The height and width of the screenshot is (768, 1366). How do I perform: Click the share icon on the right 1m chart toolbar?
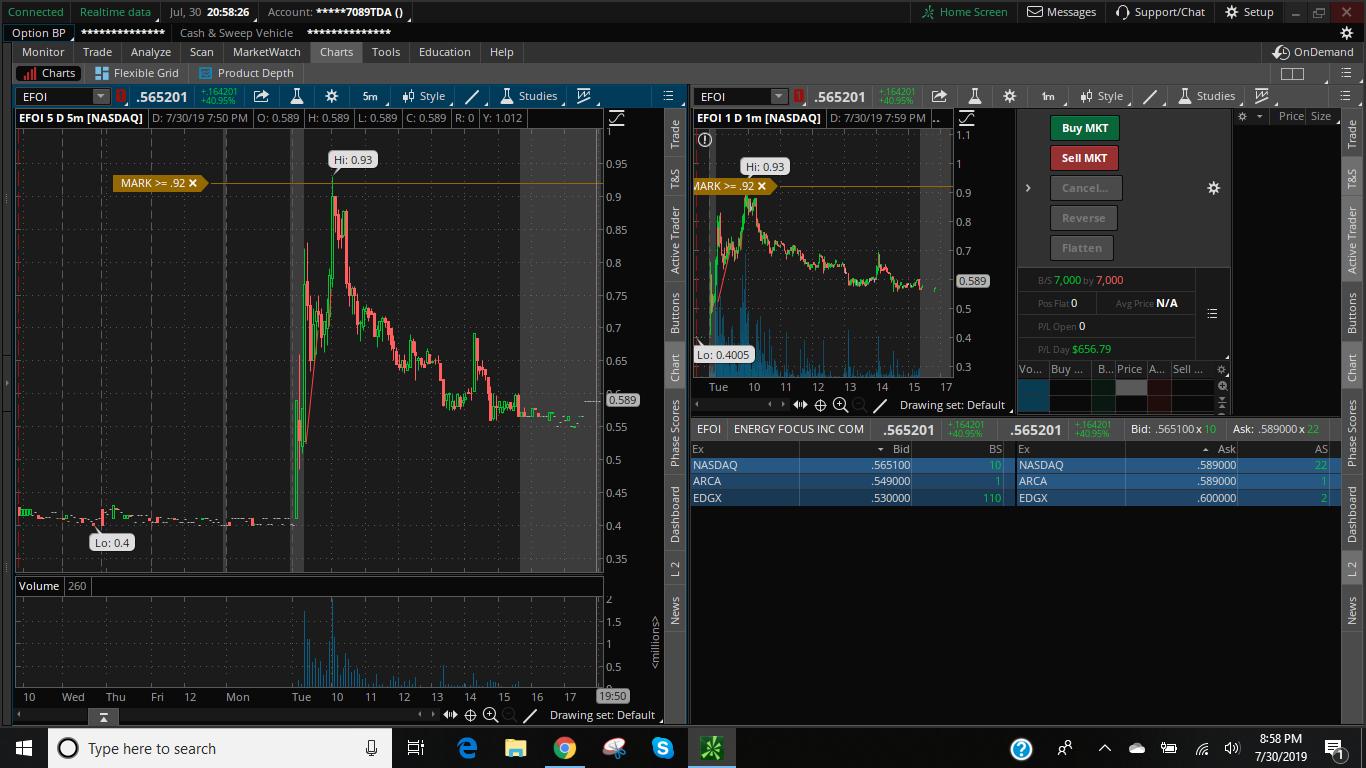[939, 96]
